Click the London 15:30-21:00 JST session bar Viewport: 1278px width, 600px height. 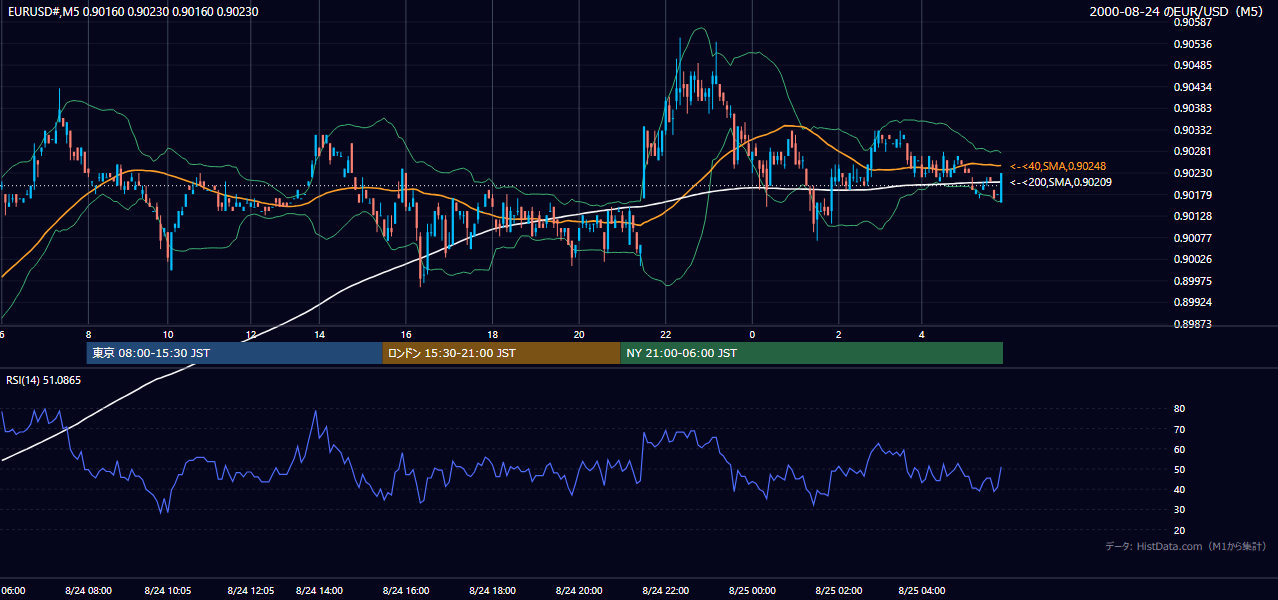(x=501, y=353)
